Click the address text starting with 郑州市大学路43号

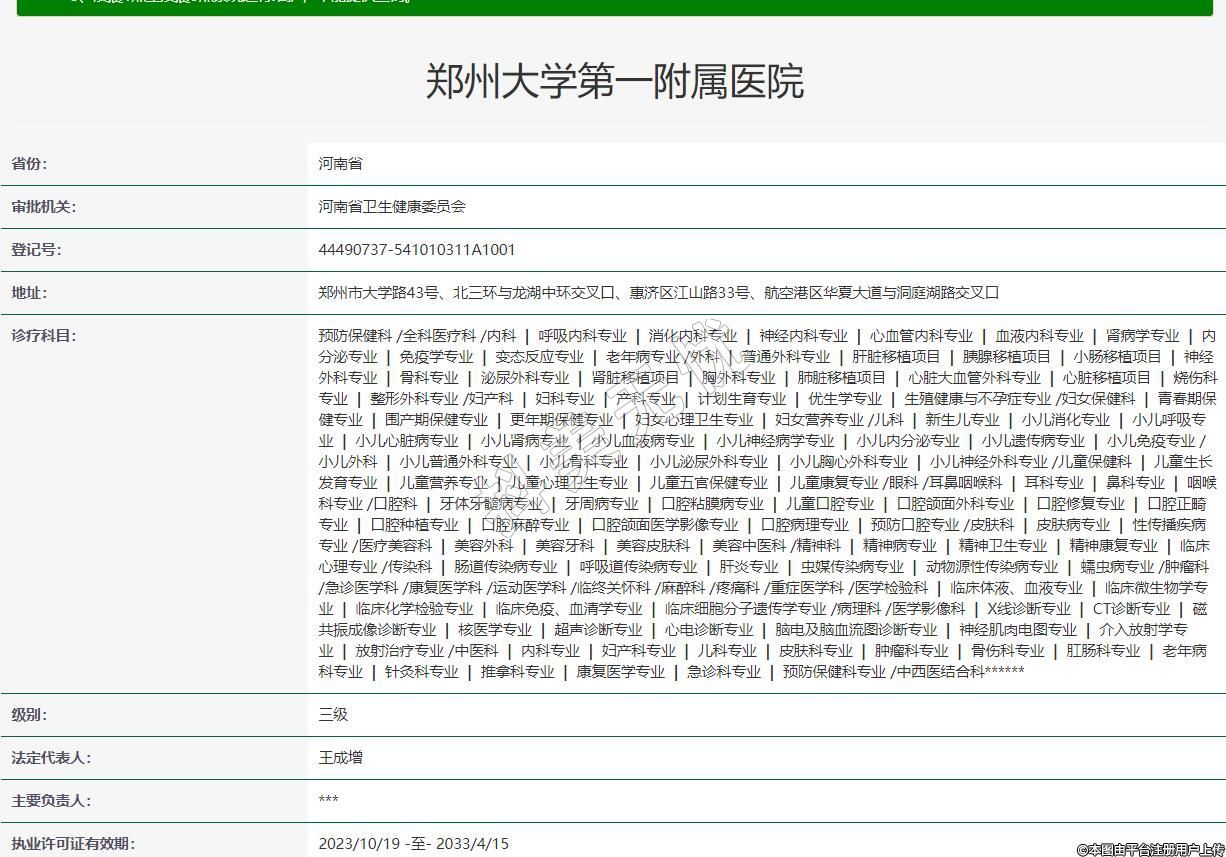(658, 293)
